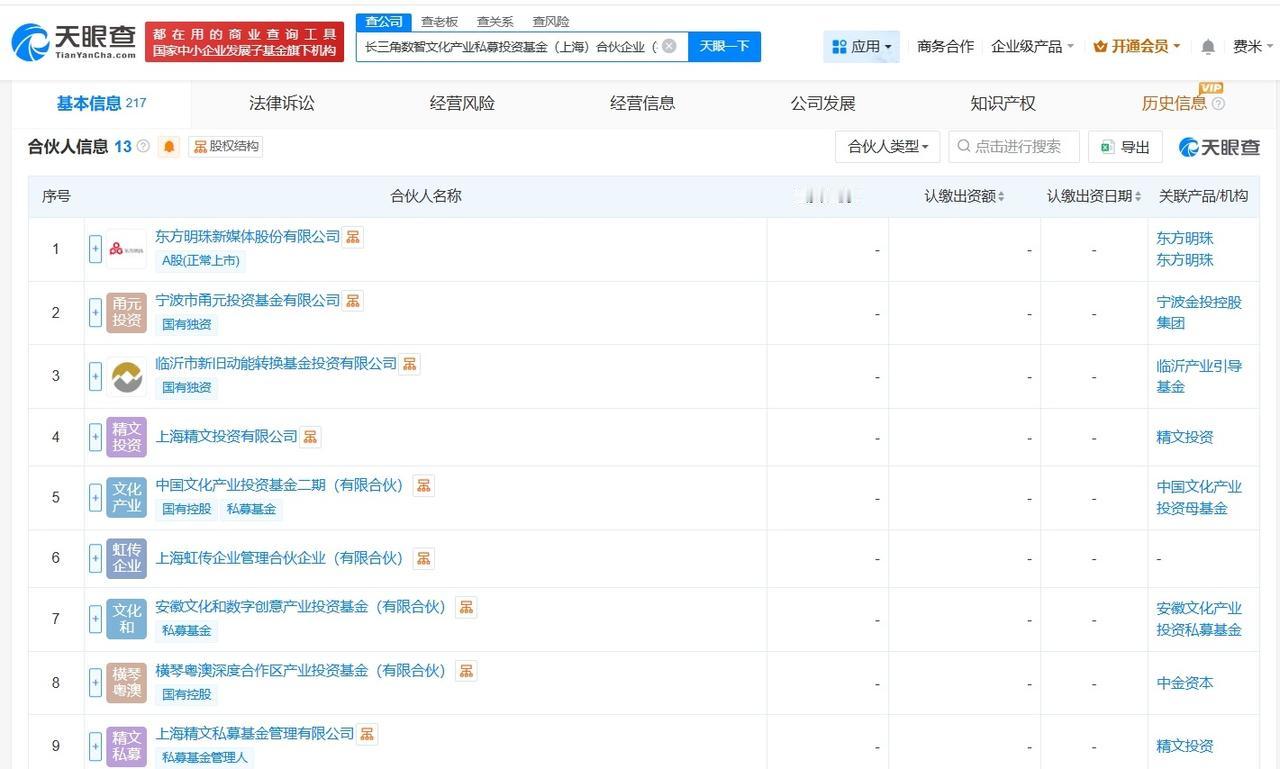Open the 应用 apps dropdown
Viewport: 1280px width, 769px height.
(x=861, y=46)
